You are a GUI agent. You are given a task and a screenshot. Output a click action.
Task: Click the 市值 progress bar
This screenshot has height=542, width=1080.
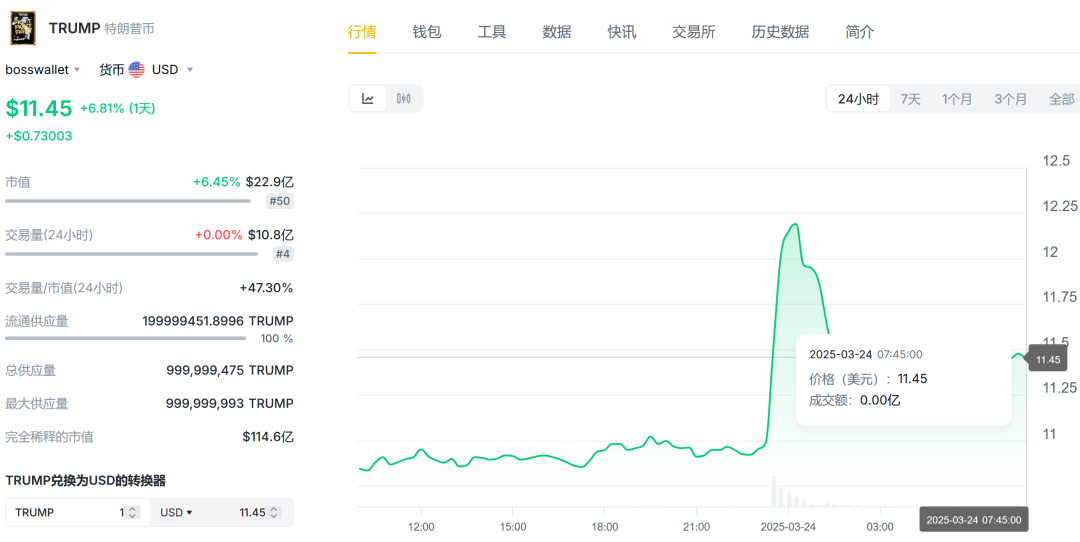tap(128, 201)
